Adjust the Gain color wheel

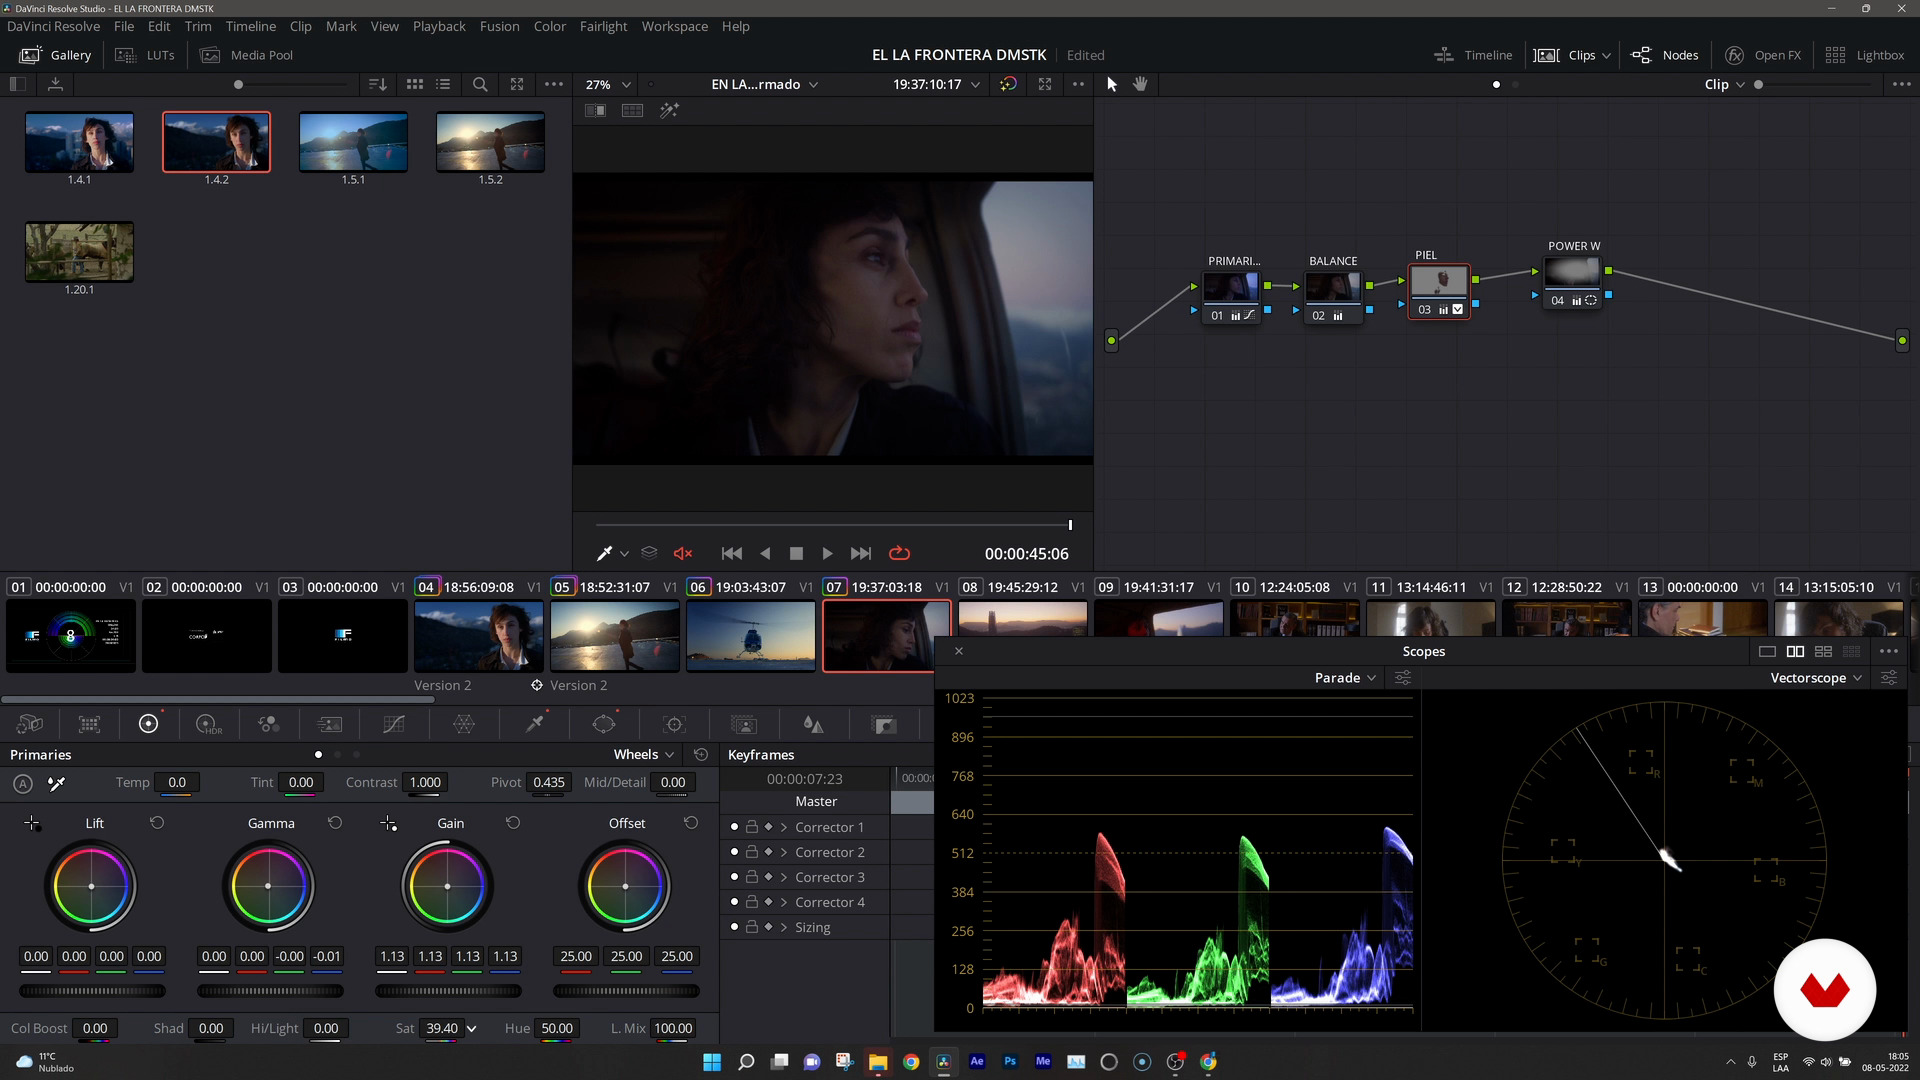pyautogui.click(x=447, y=886)
